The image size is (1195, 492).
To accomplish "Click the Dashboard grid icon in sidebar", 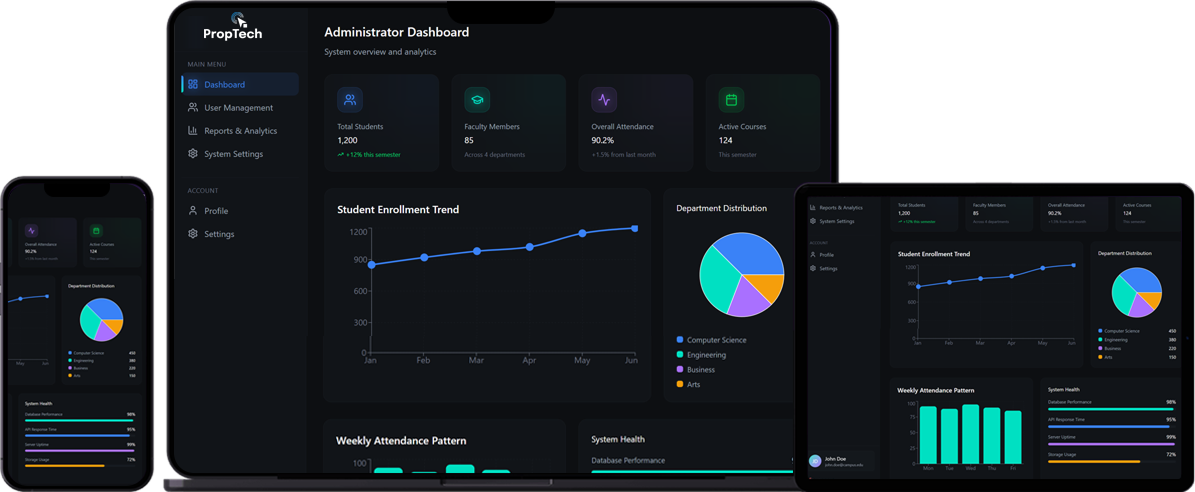I will (x=193, y=85).
